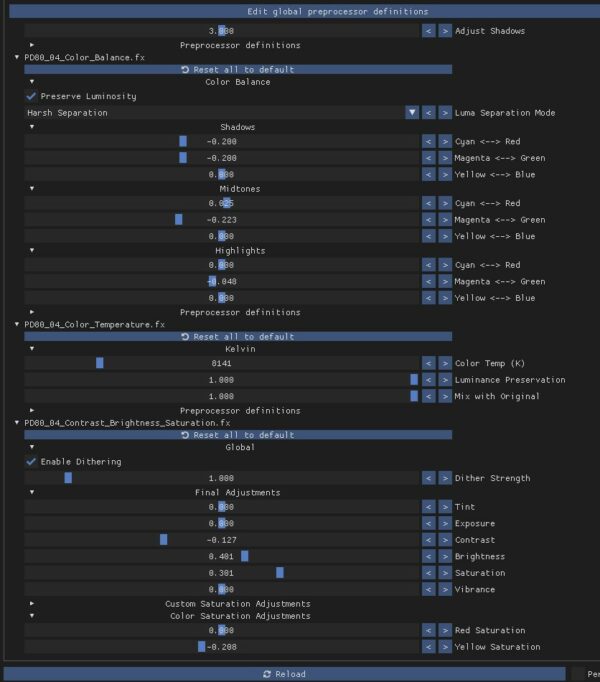The height and width of the screenshot is (682, 600).
Task: Click increment arrow for Color Temp (K)
Action: (x=445, y=363)
